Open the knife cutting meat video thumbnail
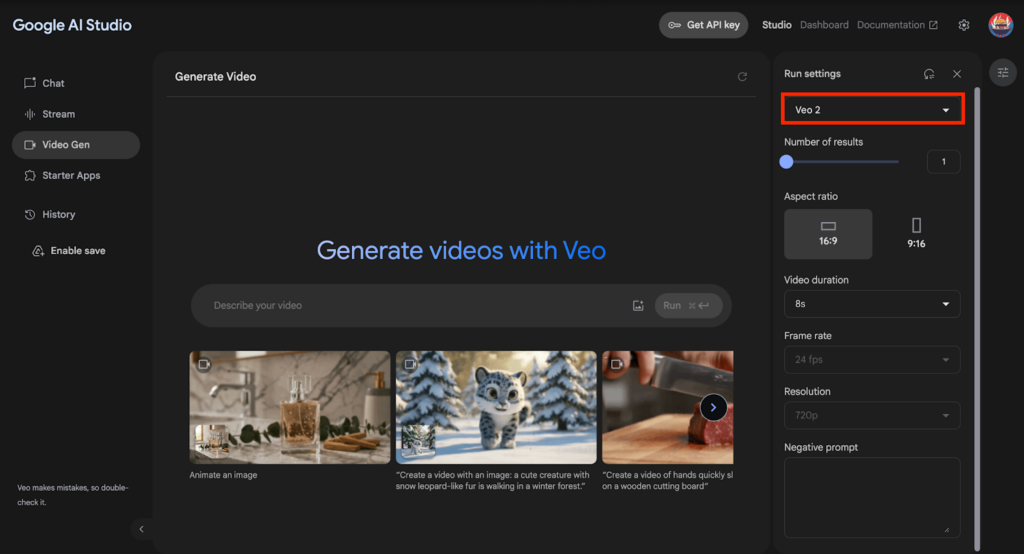The width and height of the screenshot is (1024, 554). click(667, 407)
